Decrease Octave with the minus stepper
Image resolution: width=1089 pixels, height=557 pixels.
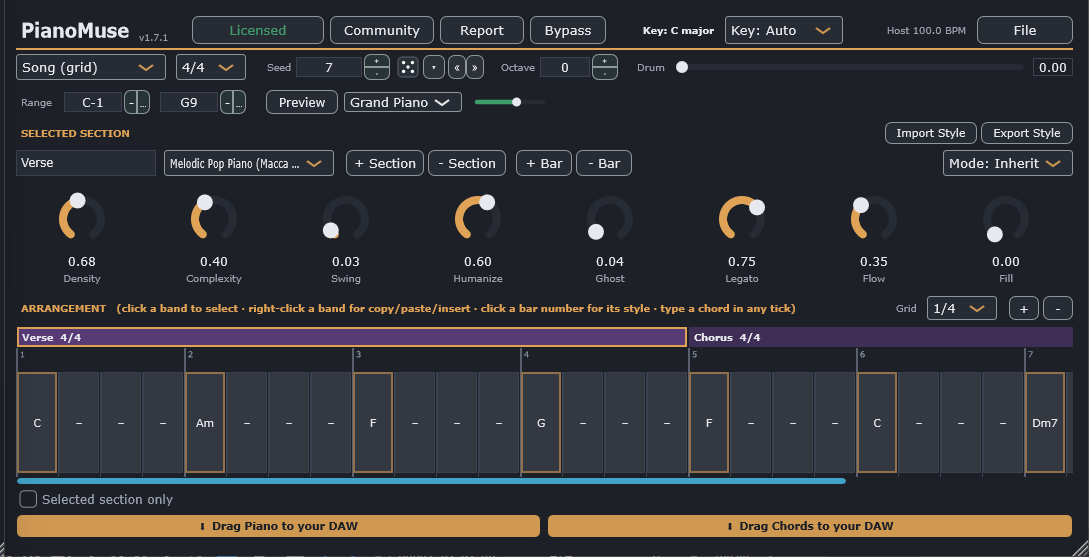[x=605, y=74]
